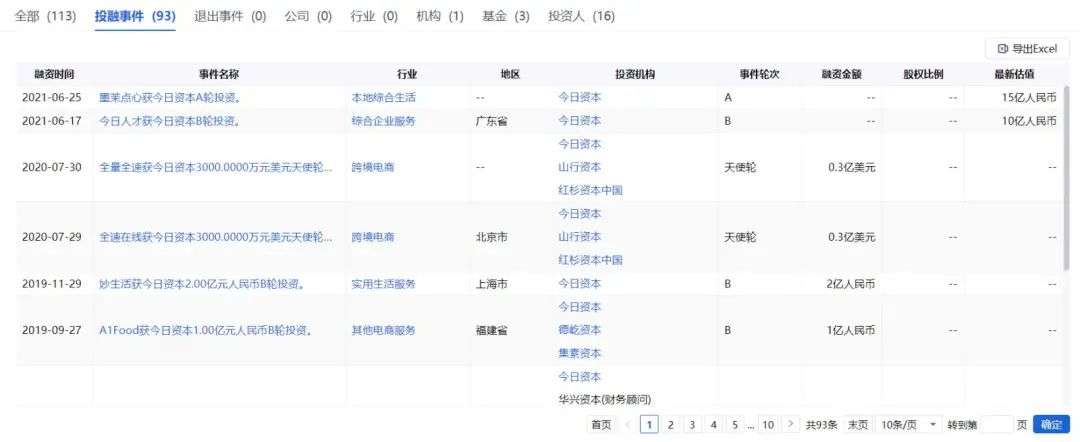Click the 共93条 total count text

coord(822,424)
